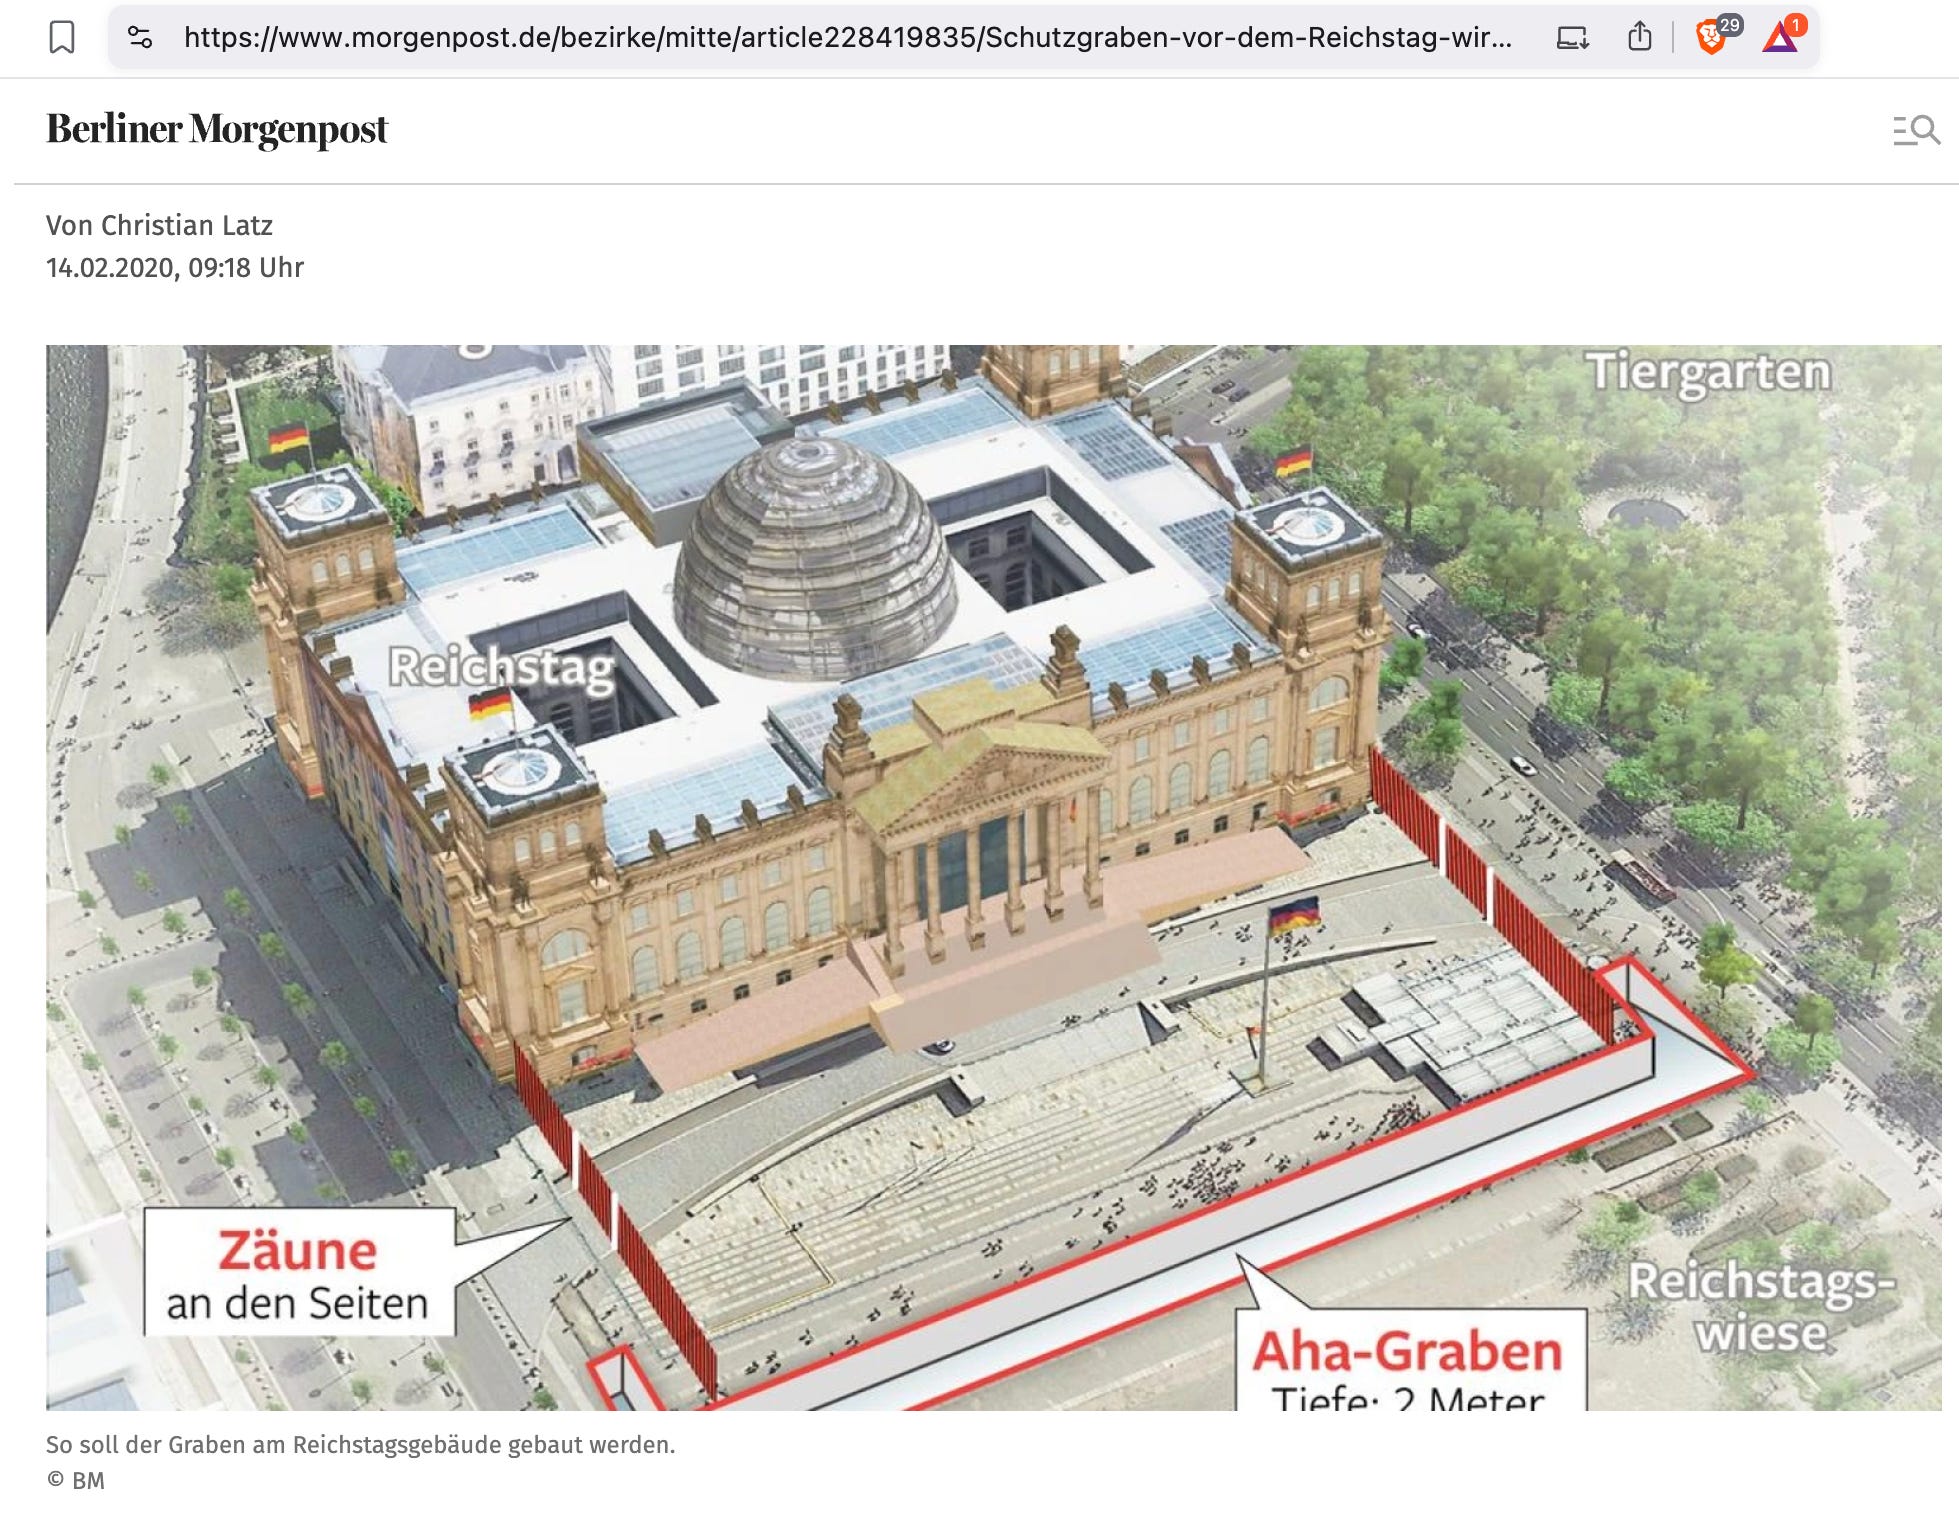Click the 'Zäune an den Seiten' callout

[x=298, y=1274]
